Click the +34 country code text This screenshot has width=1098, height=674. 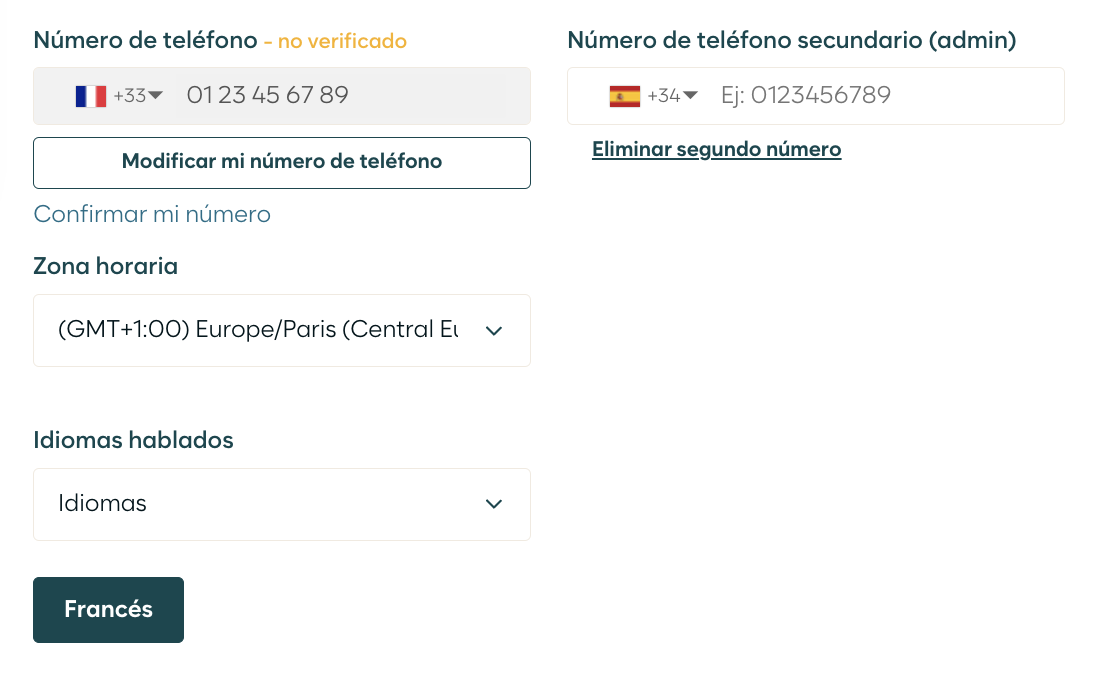click(664, 96)
